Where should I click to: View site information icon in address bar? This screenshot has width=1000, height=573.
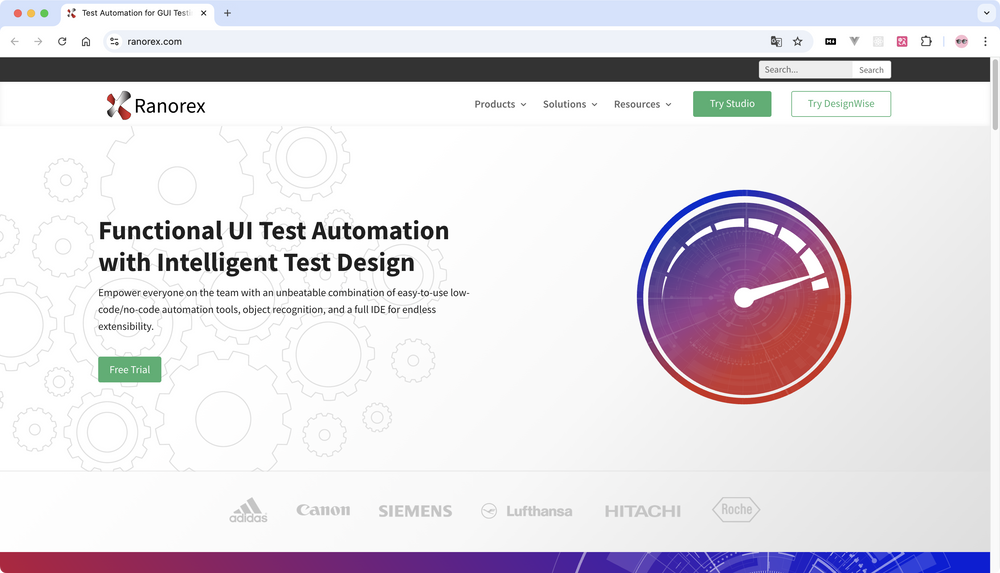[x=114, y=41]
